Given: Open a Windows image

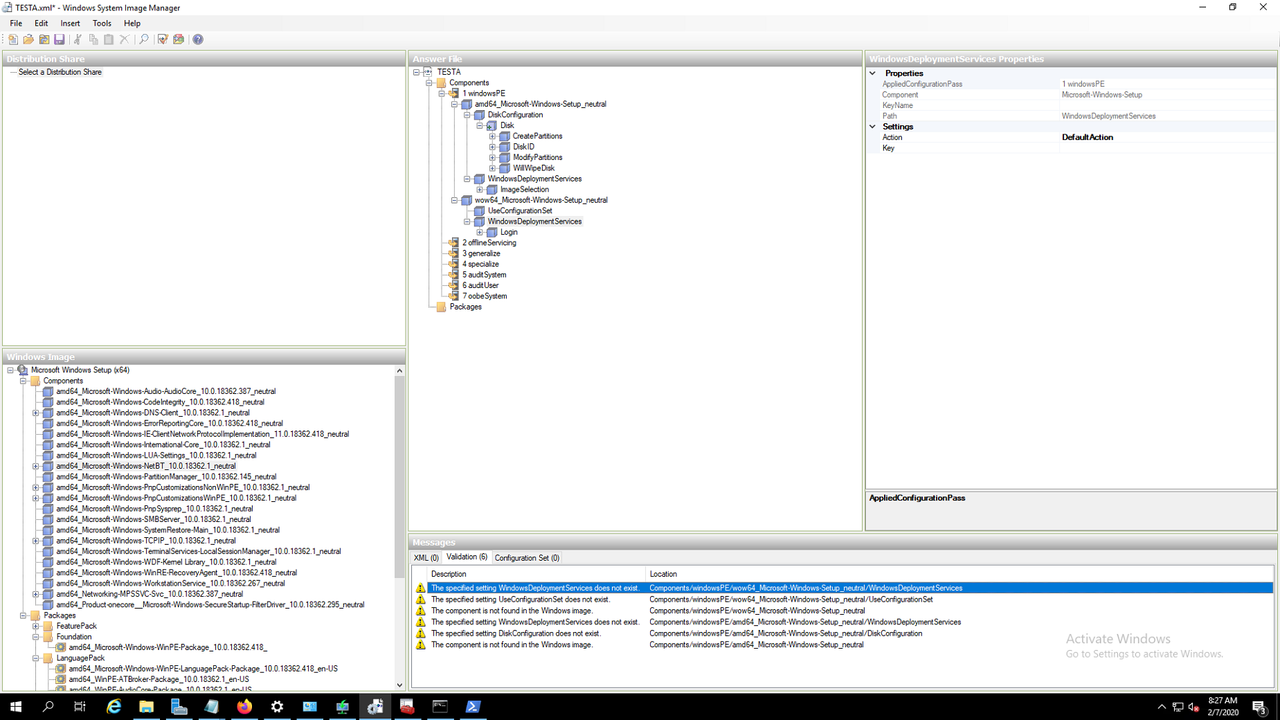Looking at the screenshot, I should (x=44, y=39).
